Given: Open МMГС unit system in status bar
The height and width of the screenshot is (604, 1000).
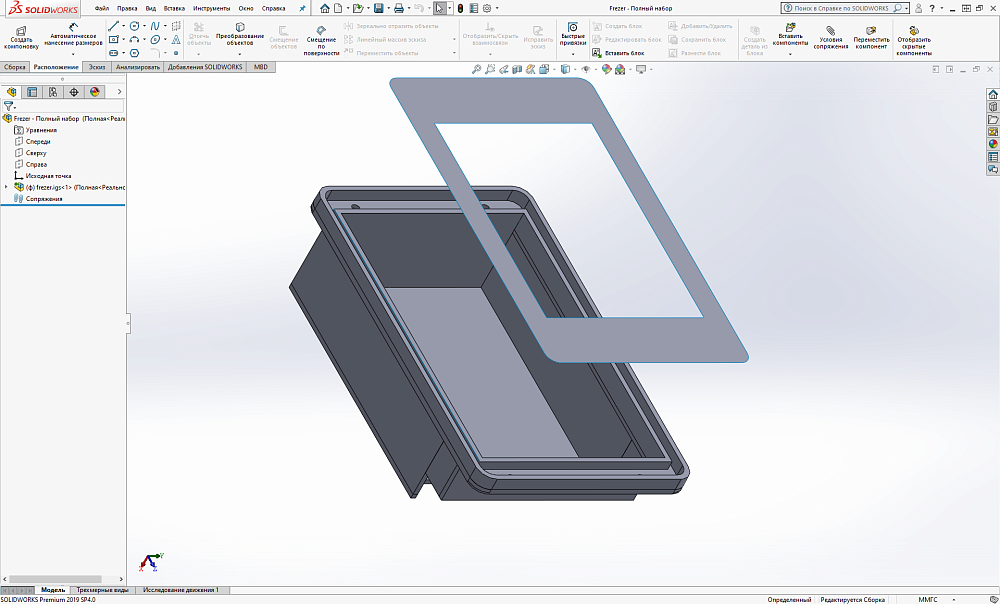Looking at the screenshot, I should [928, 600].
